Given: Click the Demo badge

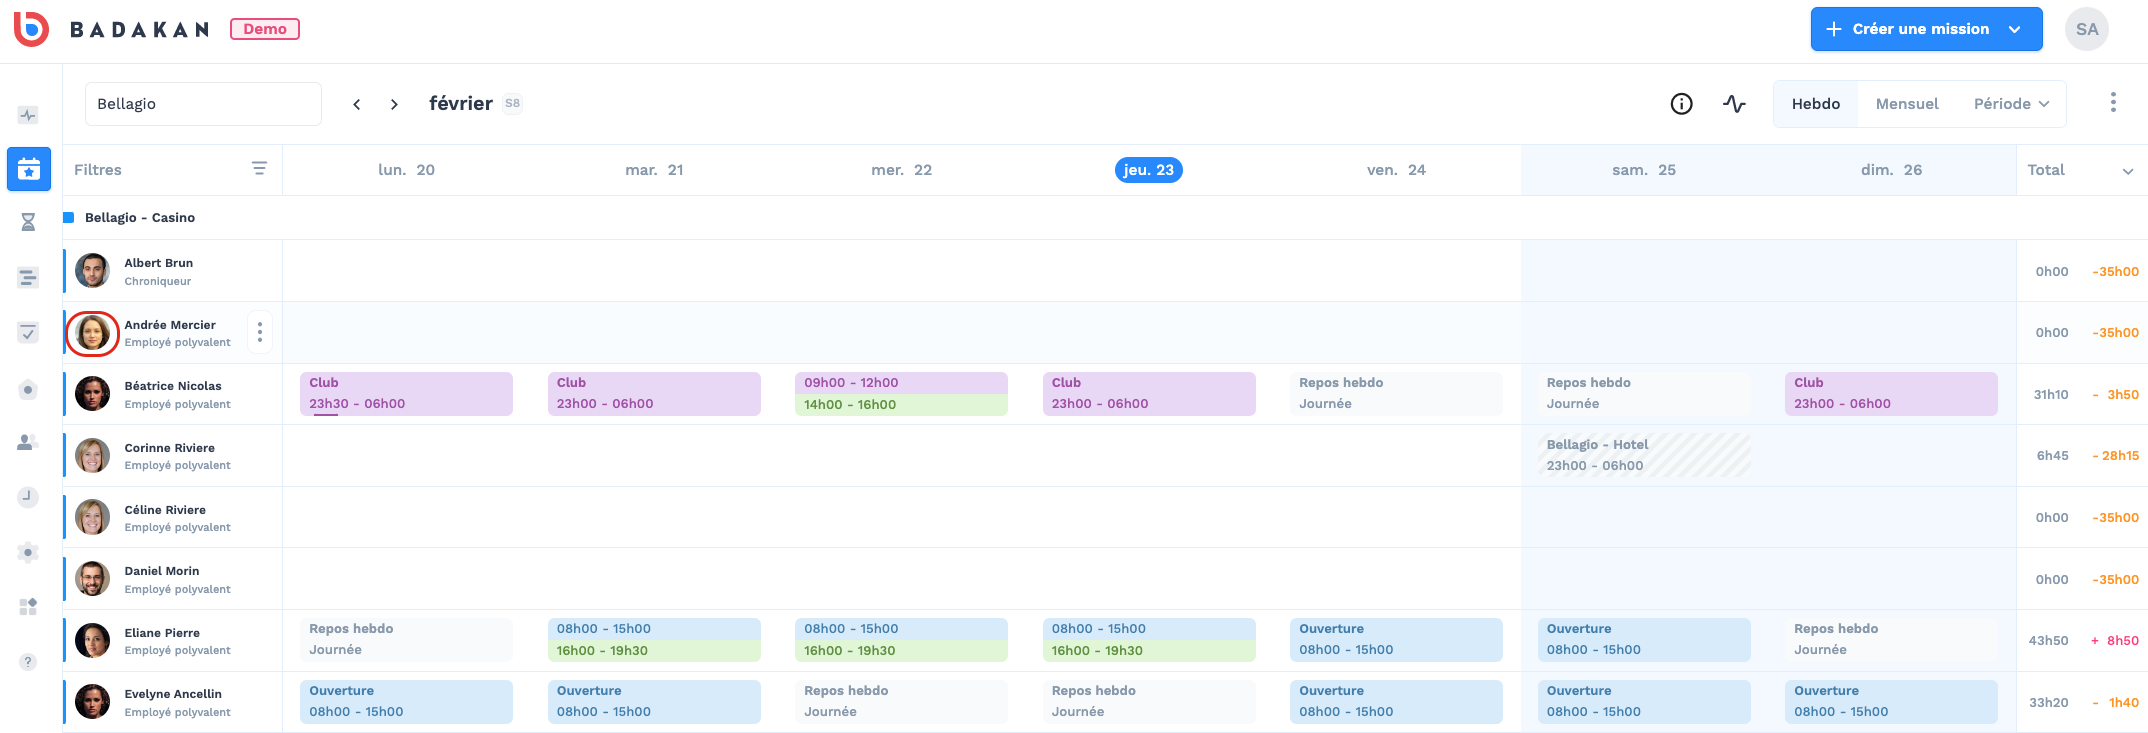Looking at the screenshot, I should coord(265,29).
